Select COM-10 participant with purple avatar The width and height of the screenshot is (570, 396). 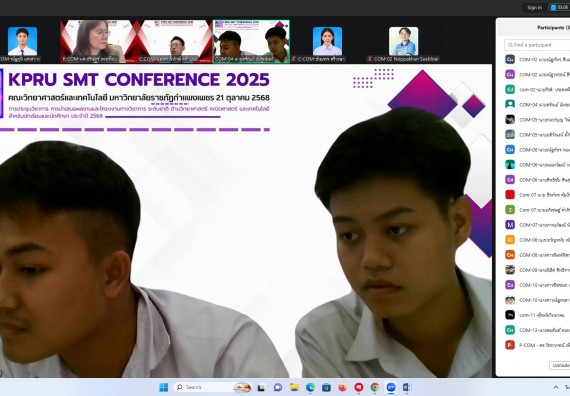coord(537,285)
